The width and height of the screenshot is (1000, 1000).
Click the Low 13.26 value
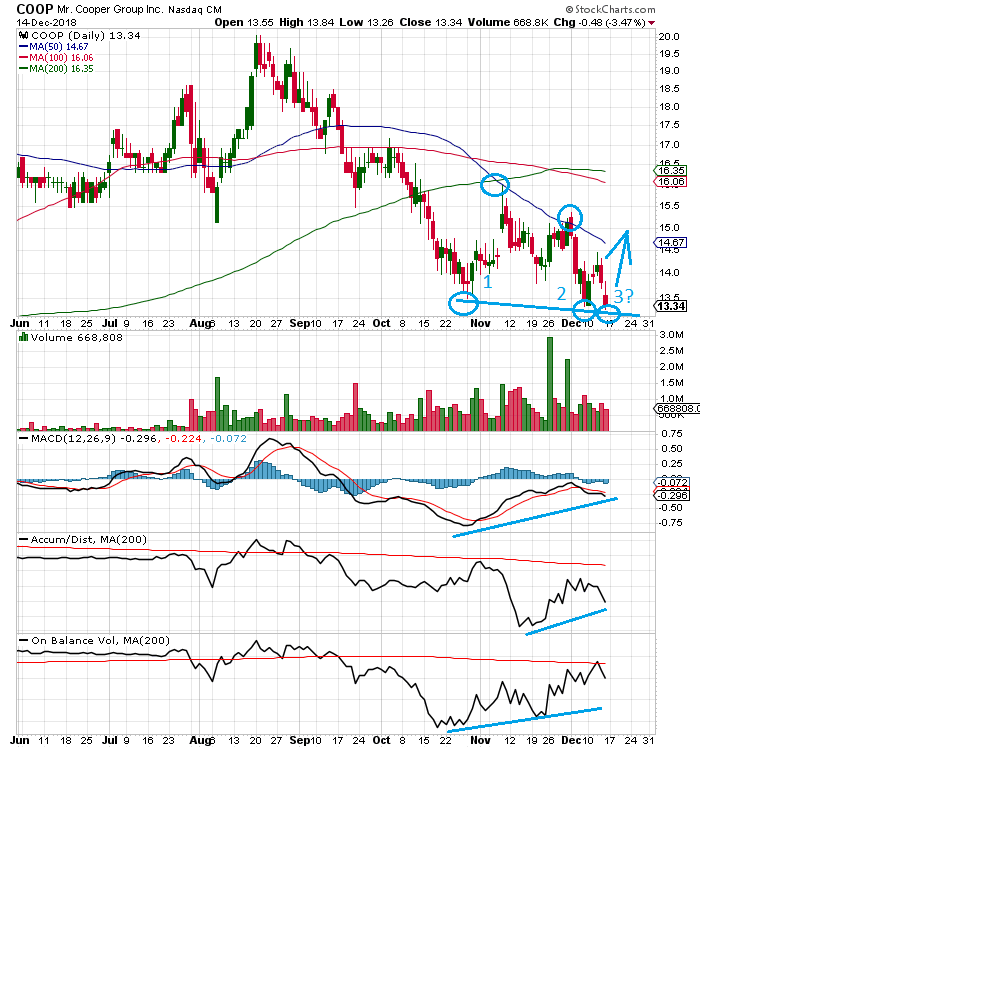(367, 22)
